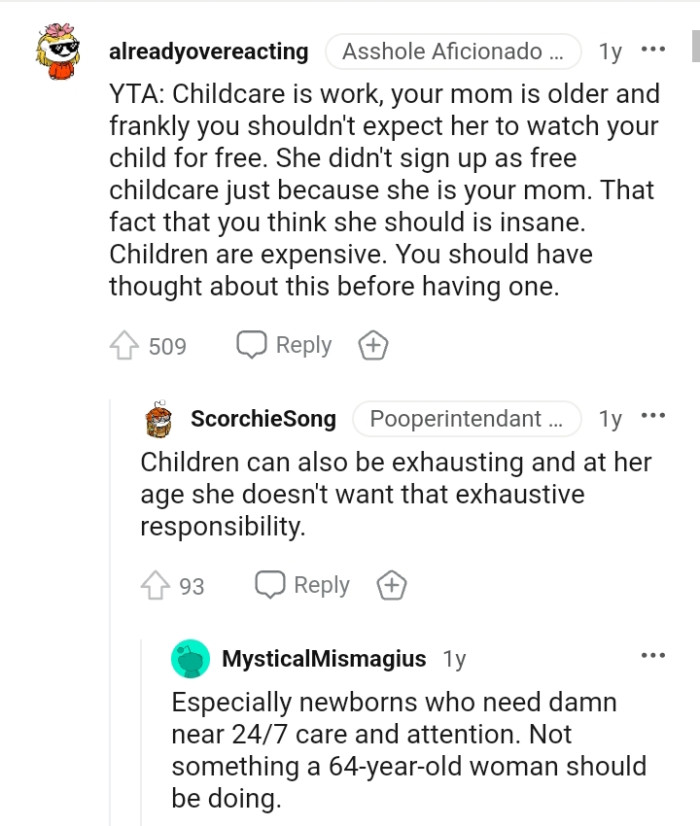Open the Asshole Aficionado flair tag
700x826 pixels.
[453, 51]
